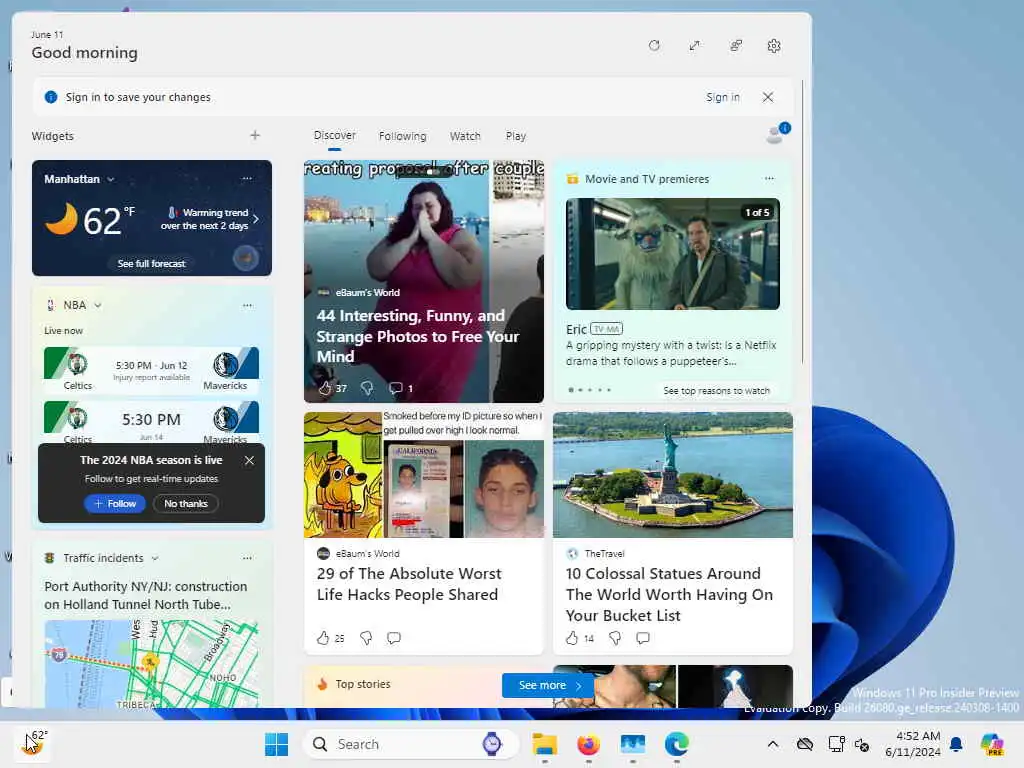Click the Sign in link
Viewport: 1024px width, 768px height.
tap(722, 97)
